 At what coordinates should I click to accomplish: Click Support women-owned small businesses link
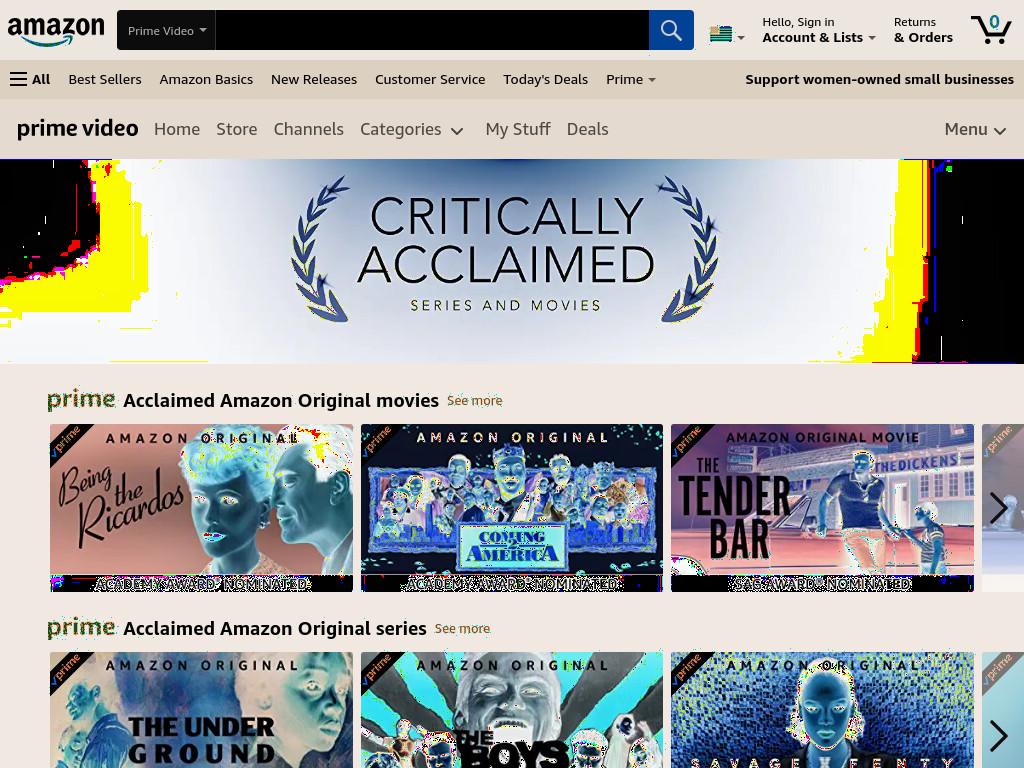pyautogui.click(x=879, y=80)
